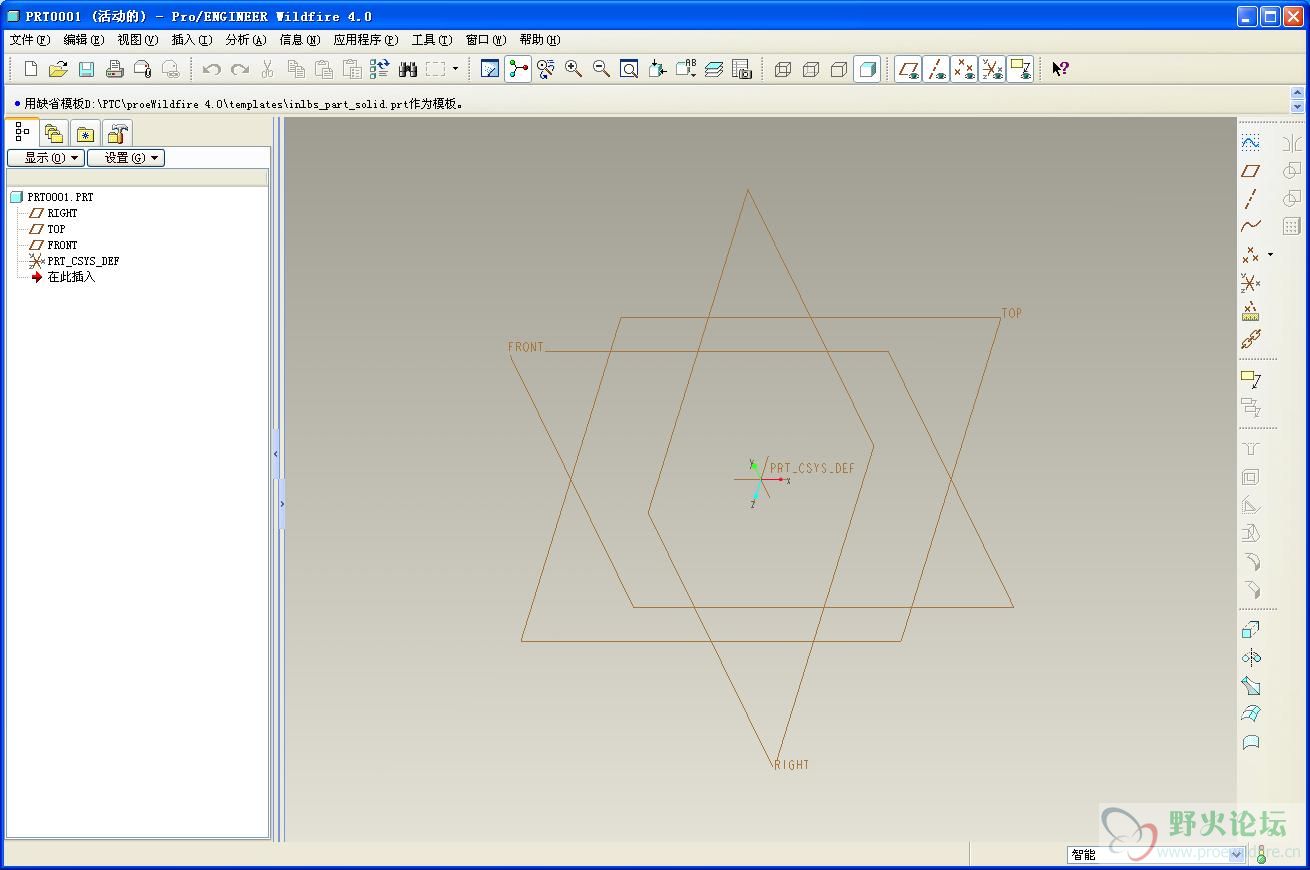The image size is (1310, 870).
Task: Click the Cut scissors icon
Action: click(x=268, y=69)
